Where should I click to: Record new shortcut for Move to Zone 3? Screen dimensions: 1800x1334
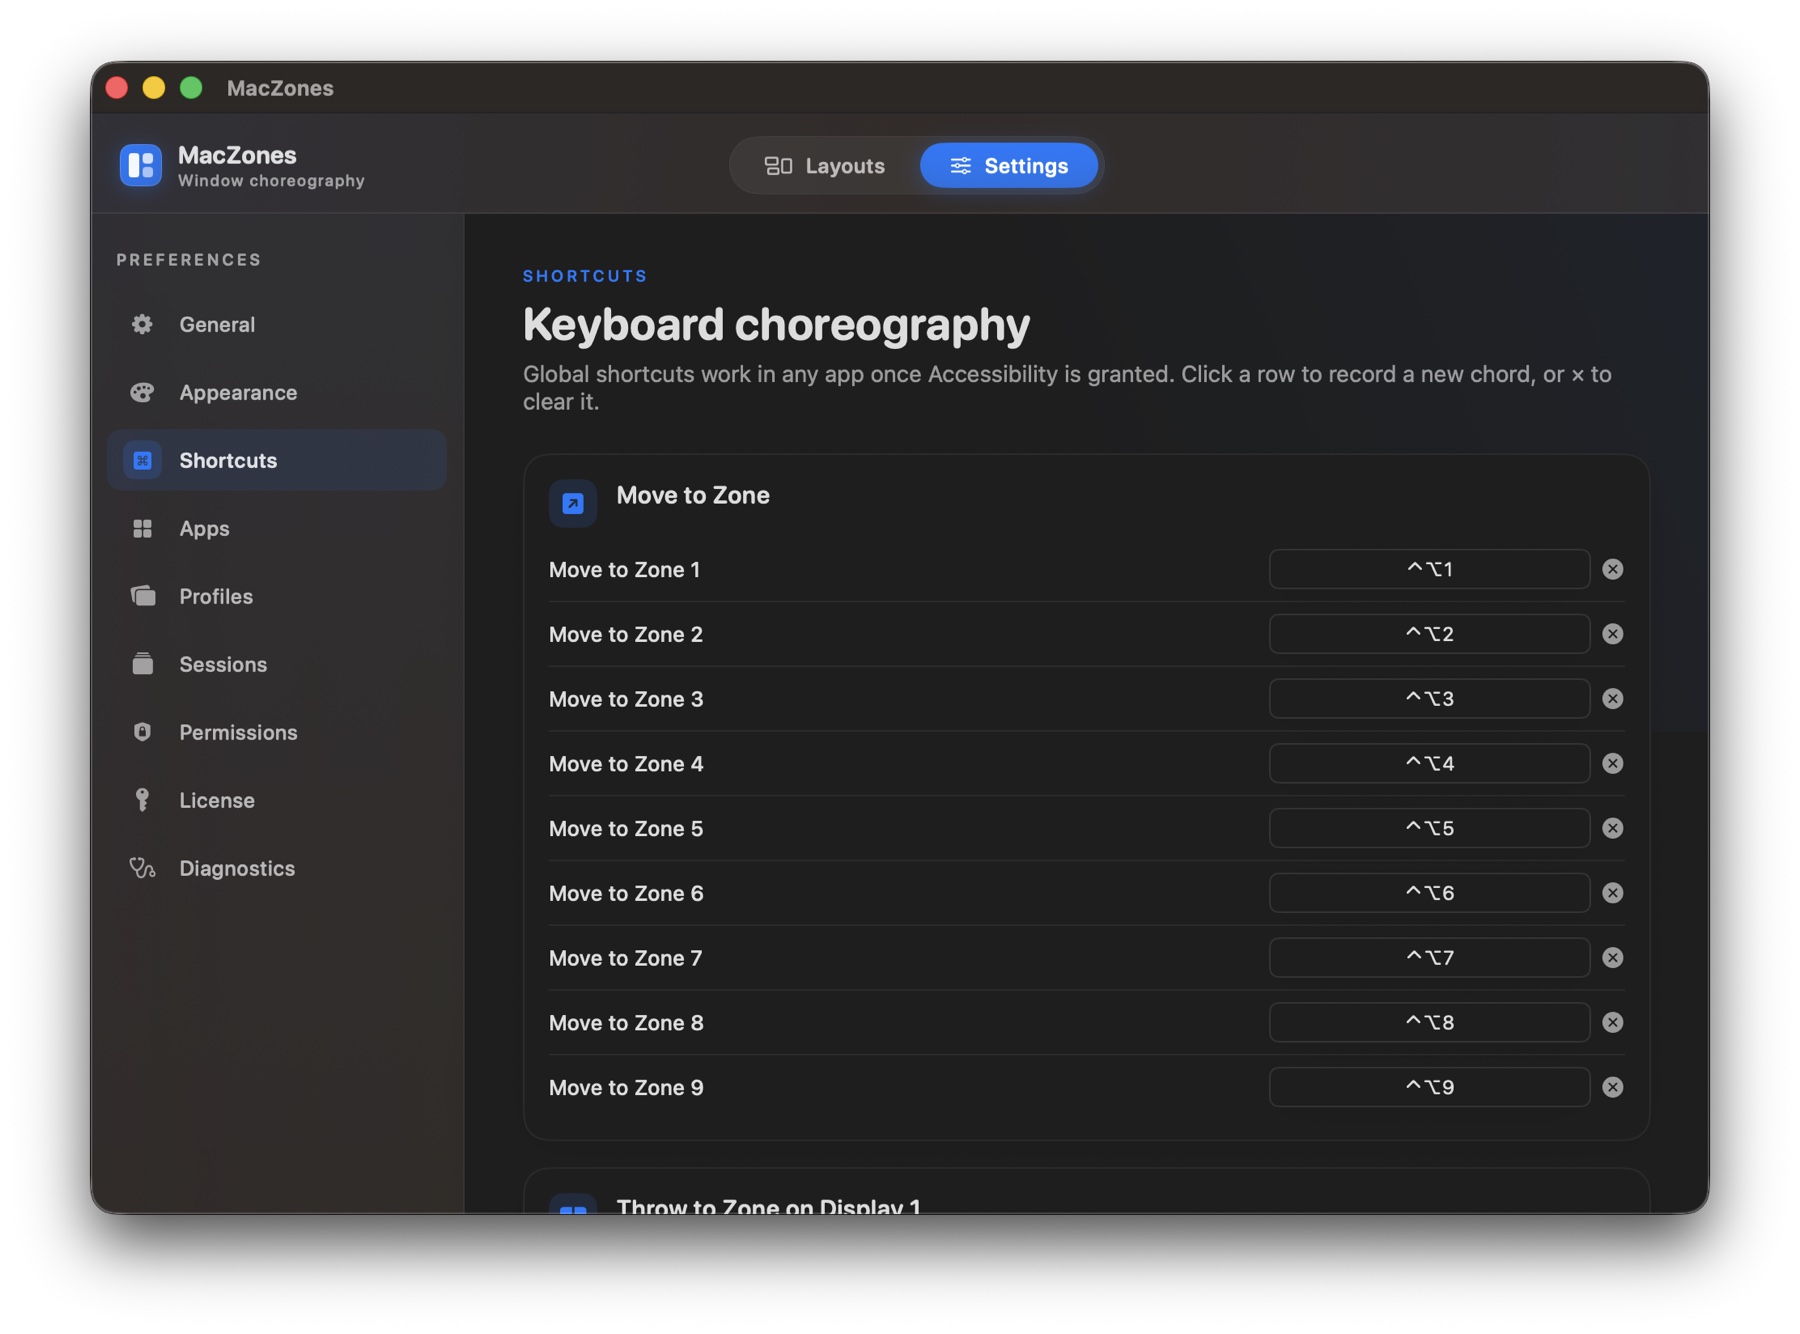click(1429, 699)
